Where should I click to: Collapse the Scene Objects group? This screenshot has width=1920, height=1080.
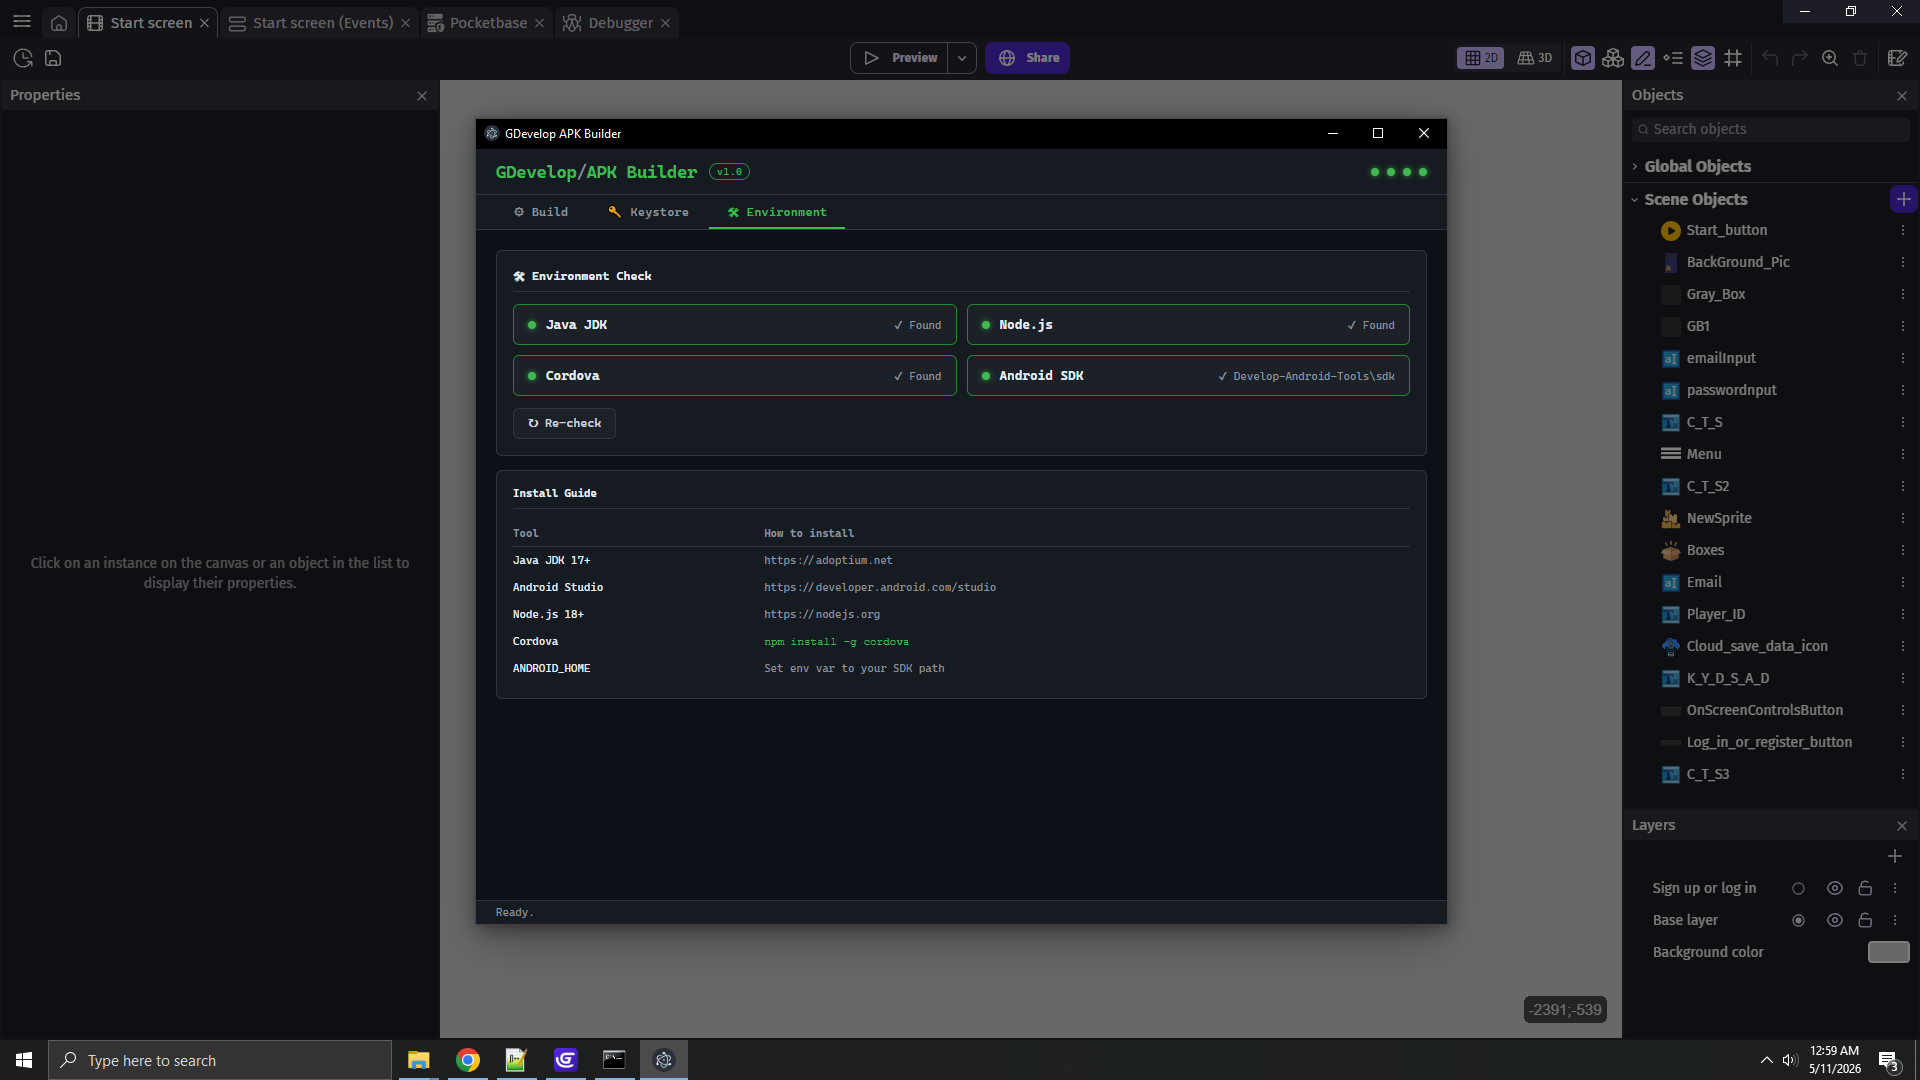click(1635, 199)
